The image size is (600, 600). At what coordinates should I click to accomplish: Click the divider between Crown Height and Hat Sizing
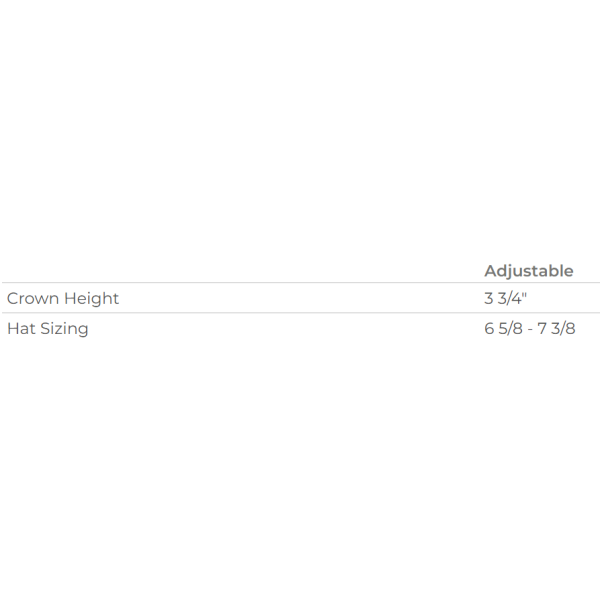[301, 313]
